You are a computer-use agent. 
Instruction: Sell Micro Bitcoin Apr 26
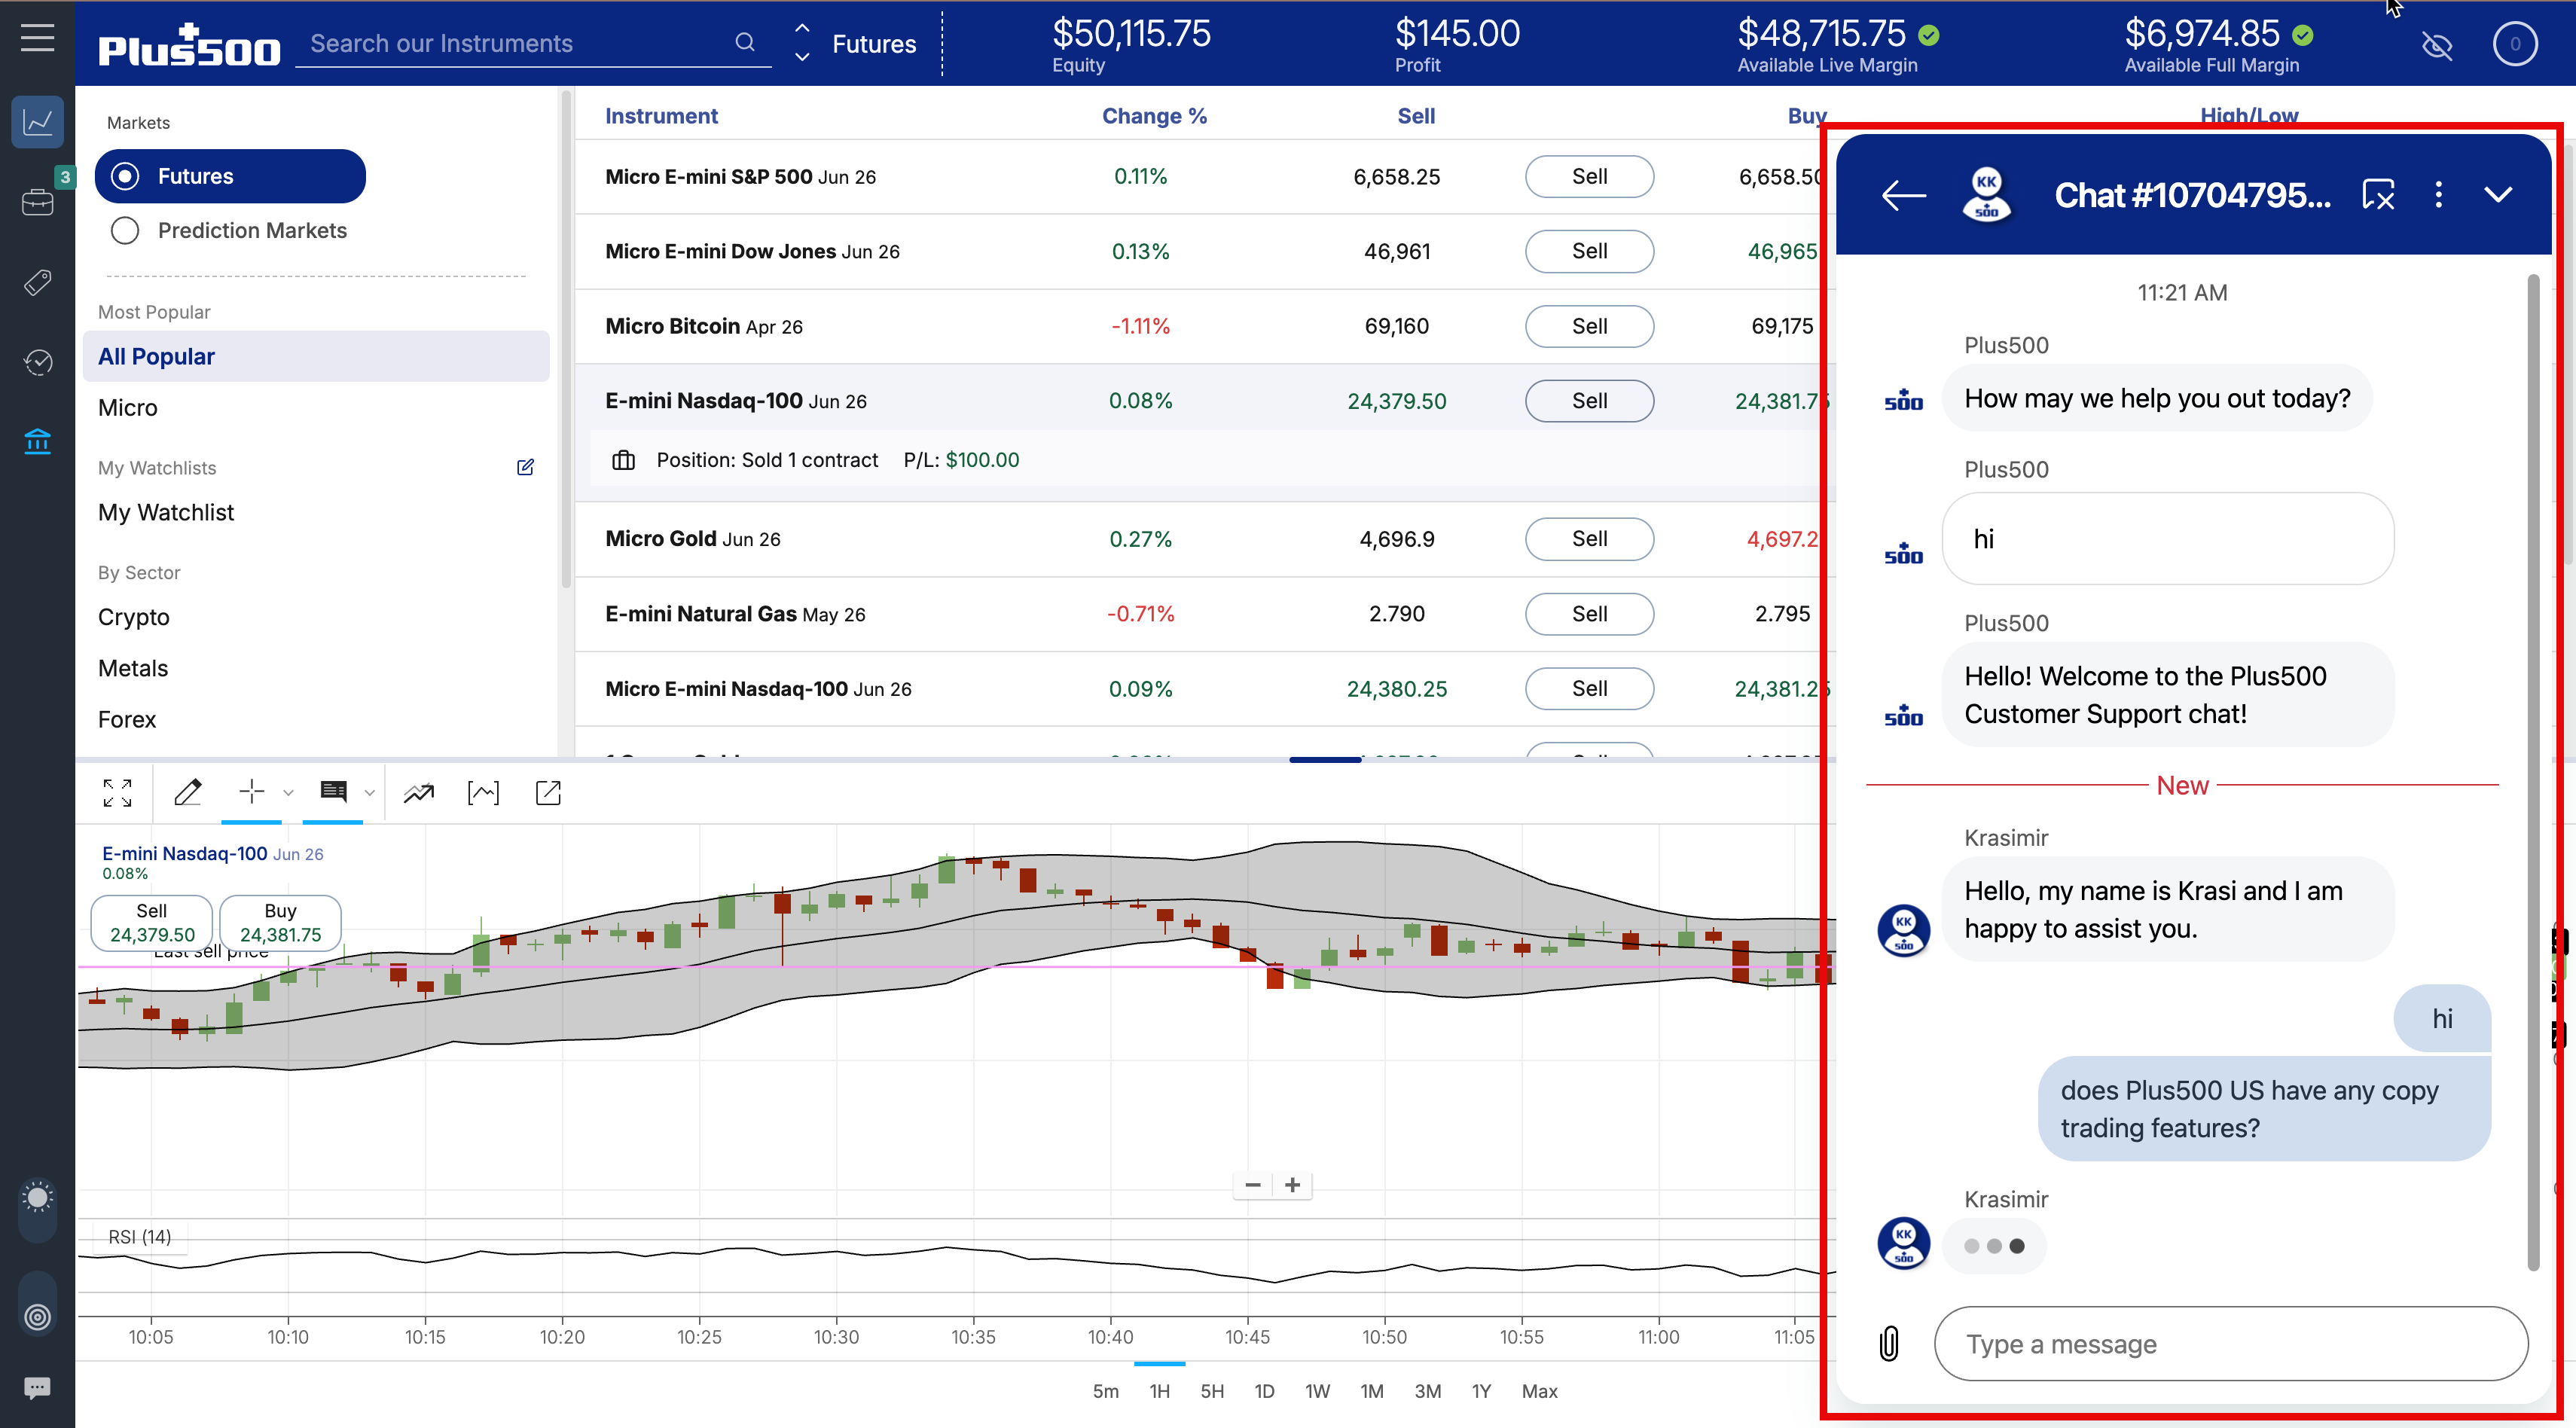pos(1589,326)
